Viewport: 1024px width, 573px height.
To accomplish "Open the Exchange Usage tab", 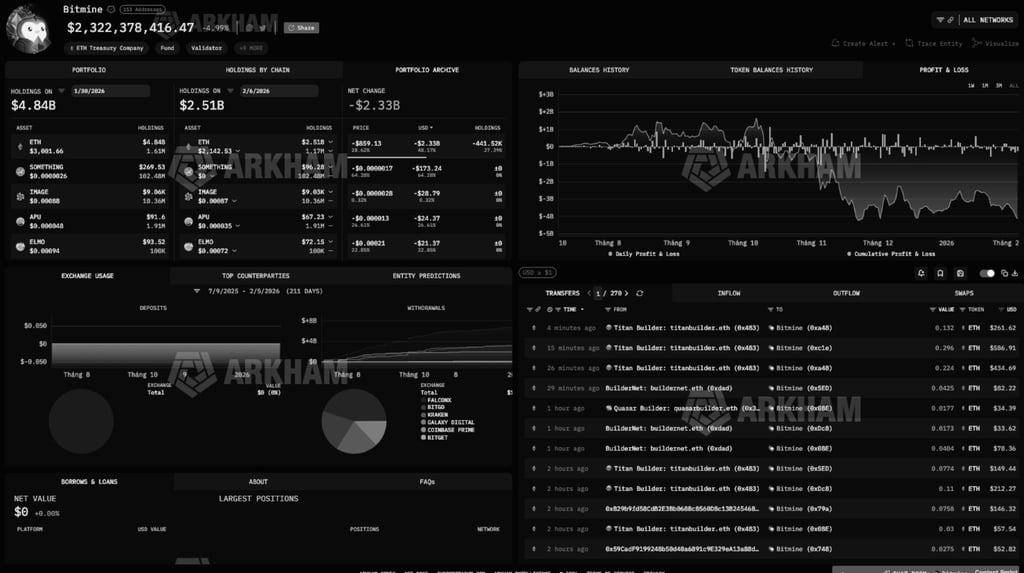I will (x=88, y=276).
